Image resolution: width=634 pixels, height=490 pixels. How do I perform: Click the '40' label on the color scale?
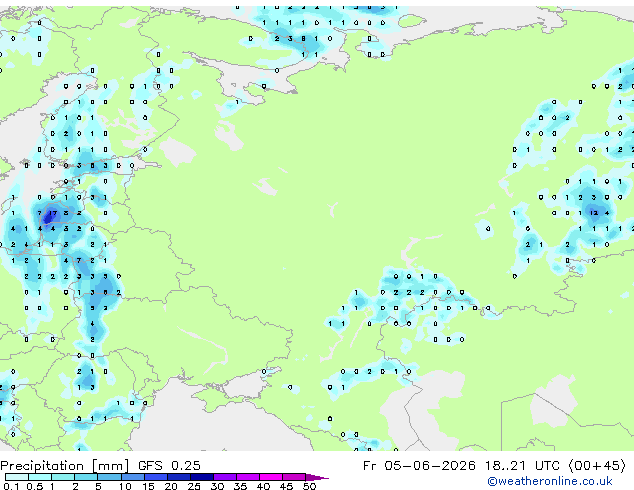click(x=263, y=486)
